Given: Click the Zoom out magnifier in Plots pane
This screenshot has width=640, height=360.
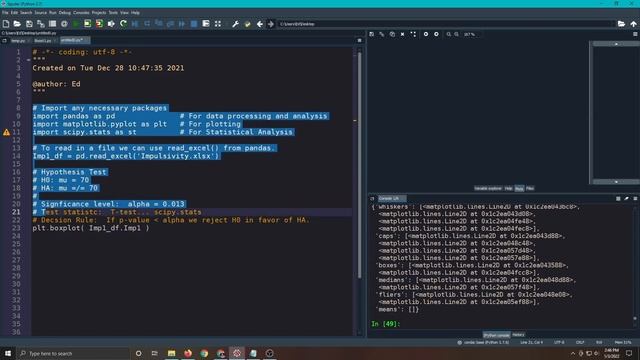Looking at the screenshot, I should click(x=449, y=34).
